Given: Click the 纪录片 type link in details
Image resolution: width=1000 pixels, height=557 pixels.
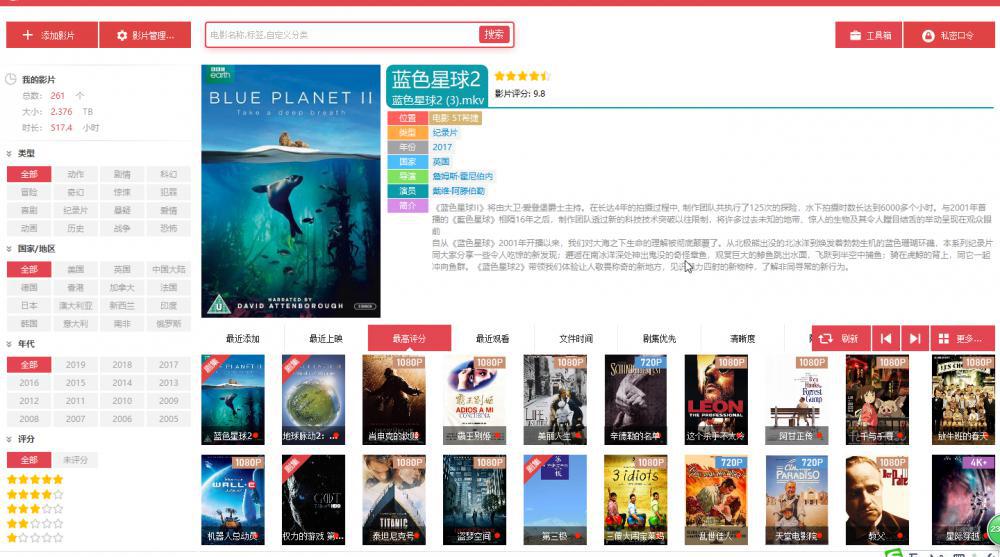Looking at the screenshot, I should pos(445,132).
